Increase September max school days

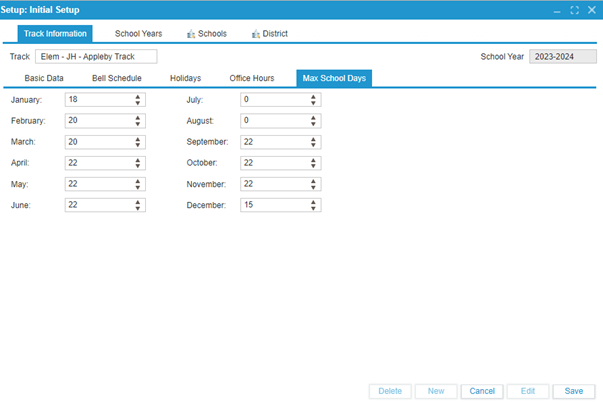pos(314,139)
